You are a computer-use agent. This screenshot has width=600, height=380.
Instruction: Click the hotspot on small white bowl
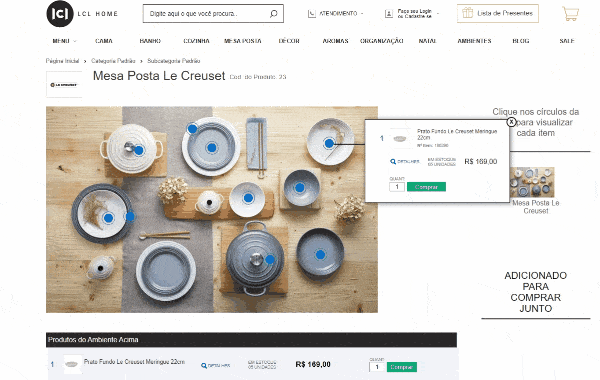click(x=248, y=198)
